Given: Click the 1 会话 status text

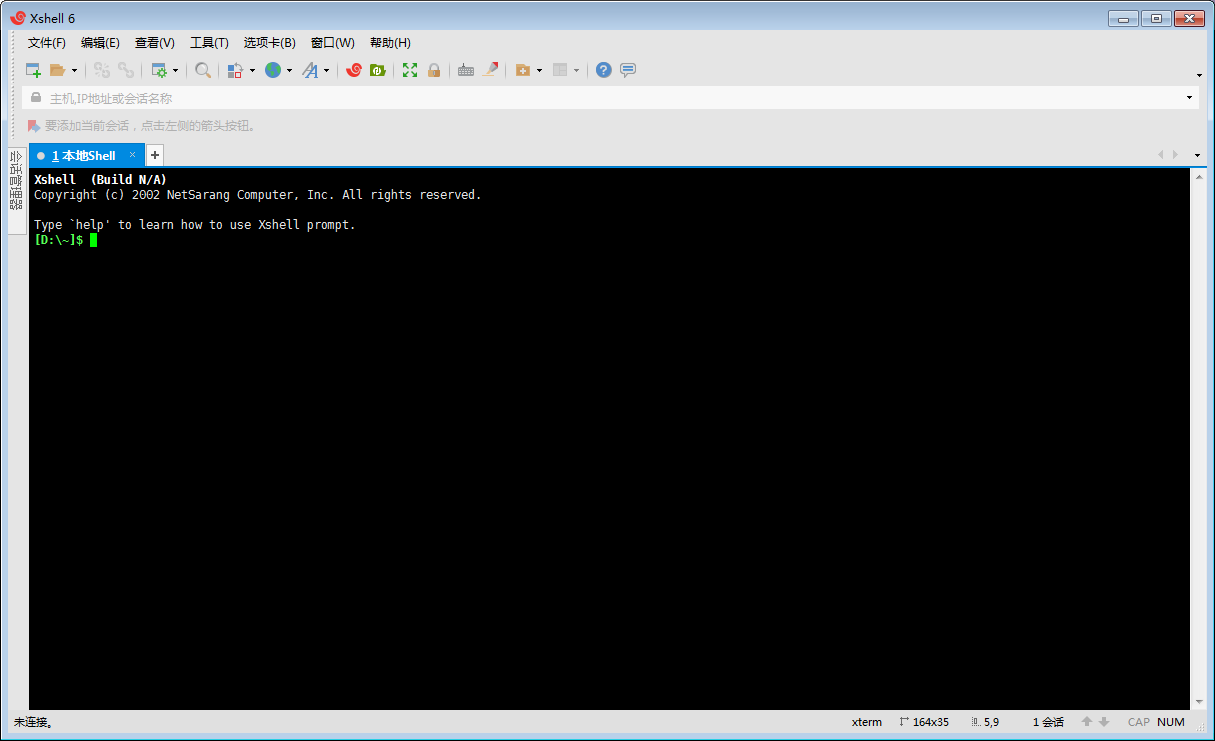Looking at the screenshot, I should click(x=1048, y=722).
